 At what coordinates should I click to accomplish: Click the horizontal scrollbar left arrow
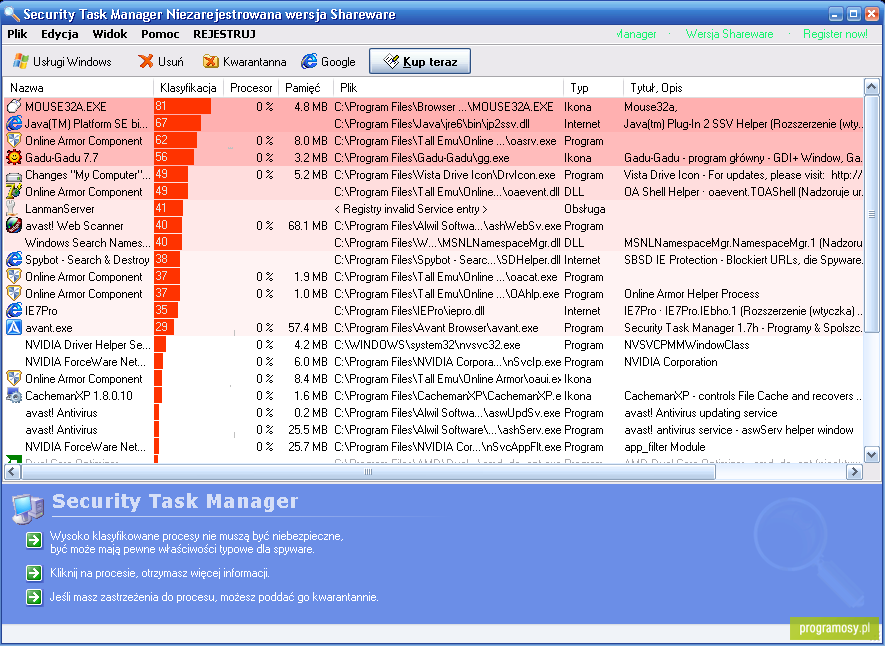12,472
